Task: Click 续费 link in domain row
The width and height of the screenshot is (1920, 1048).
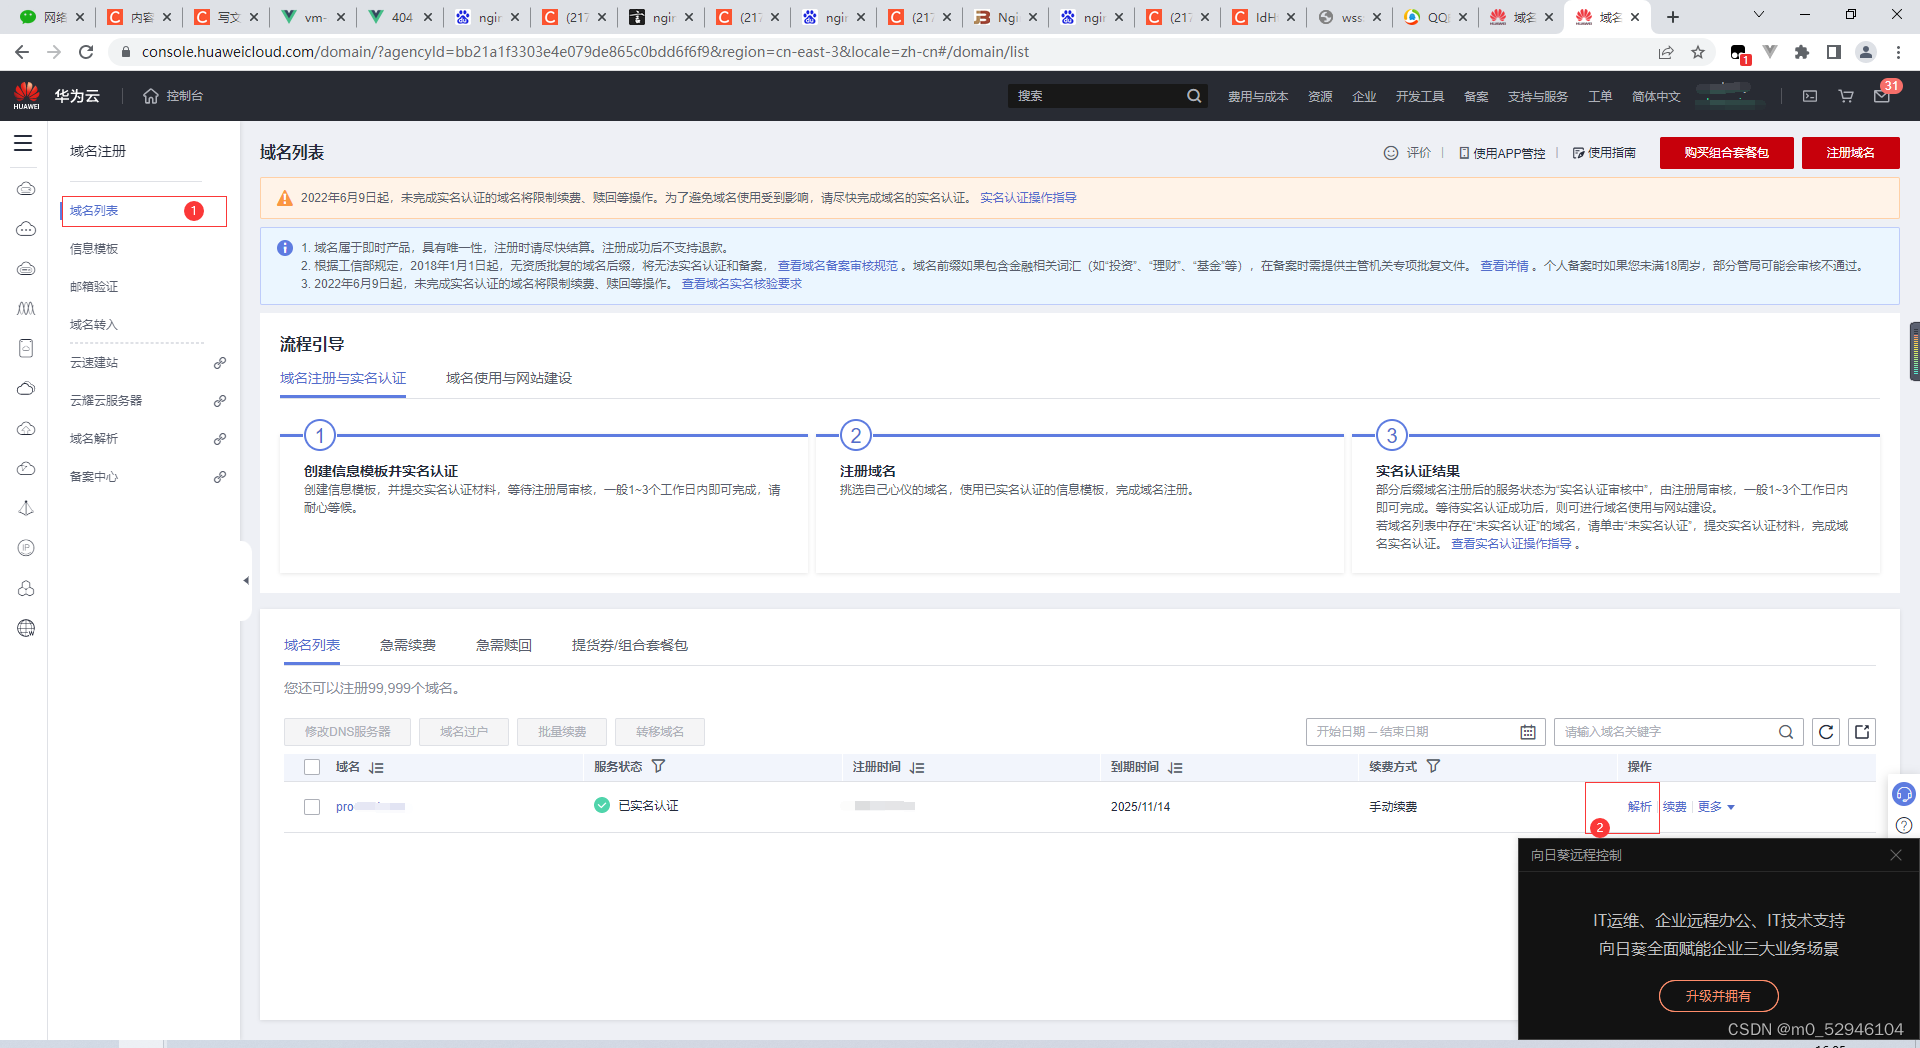Action: 1675,807
